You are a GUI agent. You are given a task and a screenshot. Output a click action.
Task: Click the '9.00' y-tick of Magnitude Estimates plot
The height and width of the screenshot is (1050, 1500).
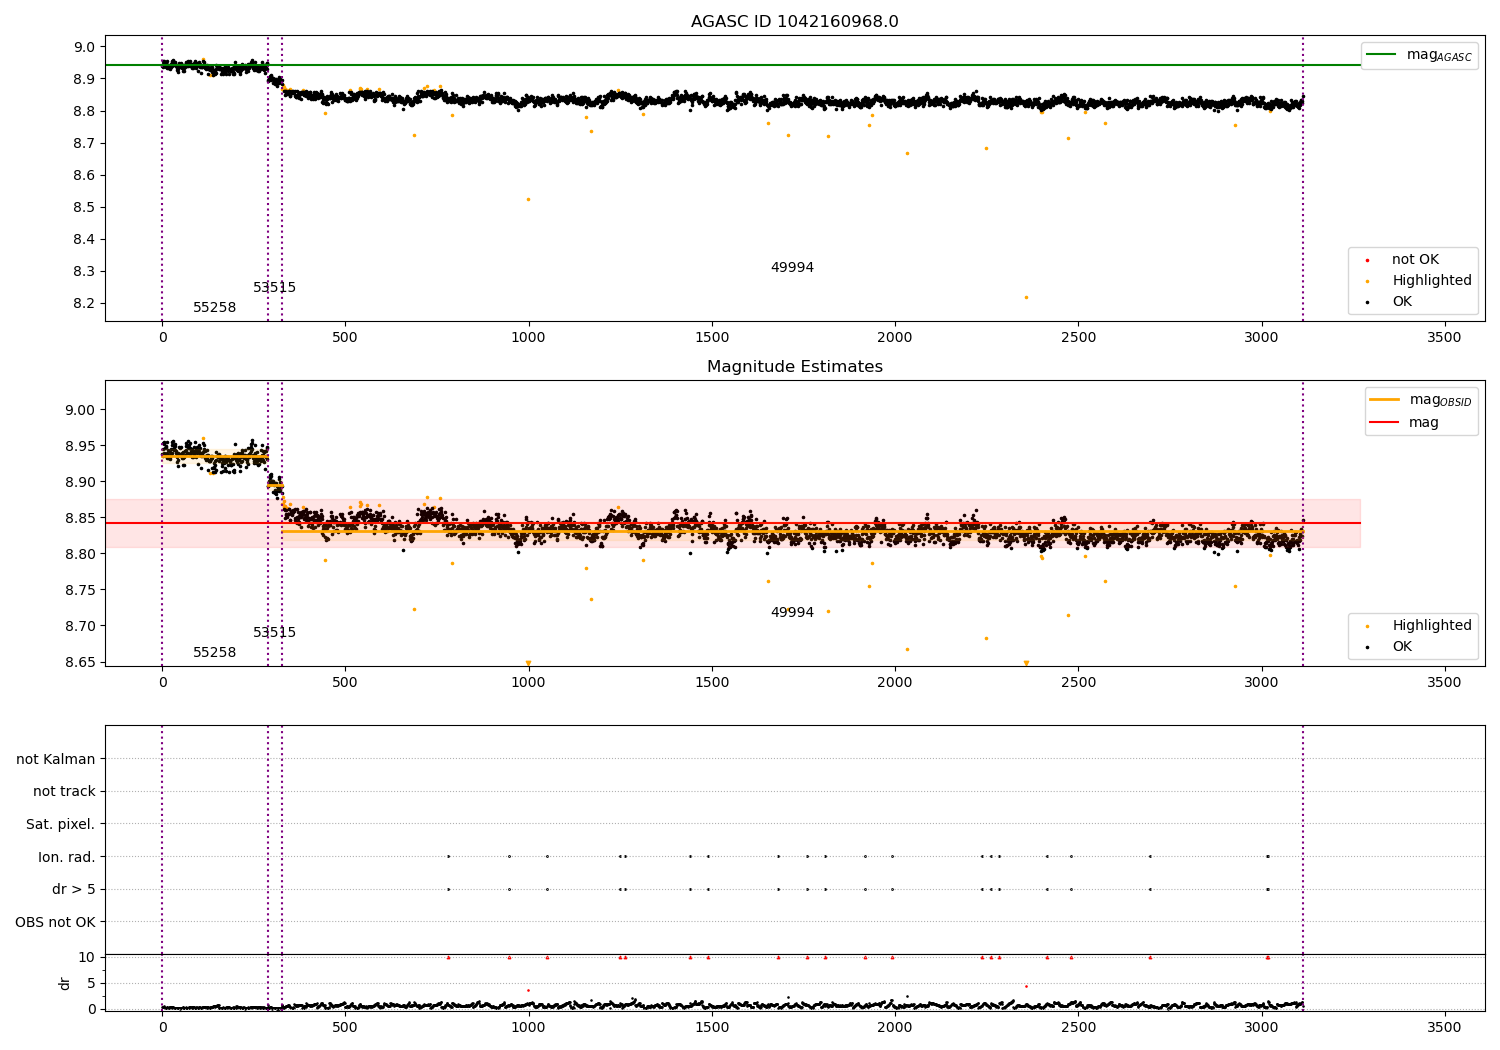[x=80, y=410]
